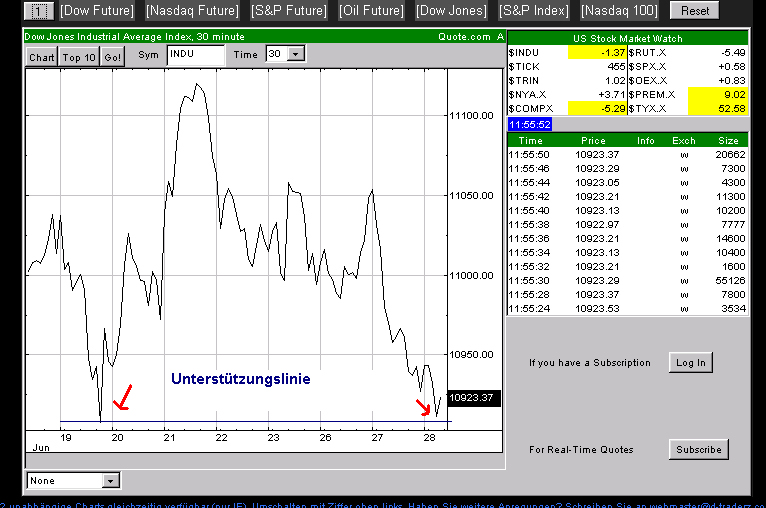The image size is (766, 508).
Task: Click the highlighted -5.29 COMPX value
Action: (597, 108)
